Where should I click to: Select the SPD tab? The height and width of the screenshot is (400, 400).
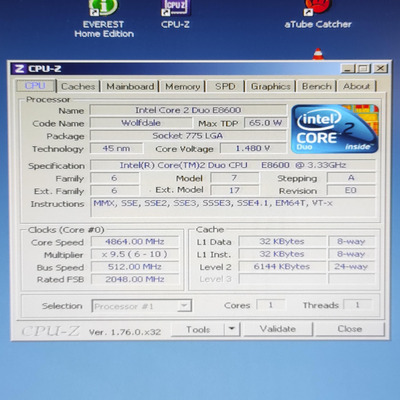[x=225, y=86]
